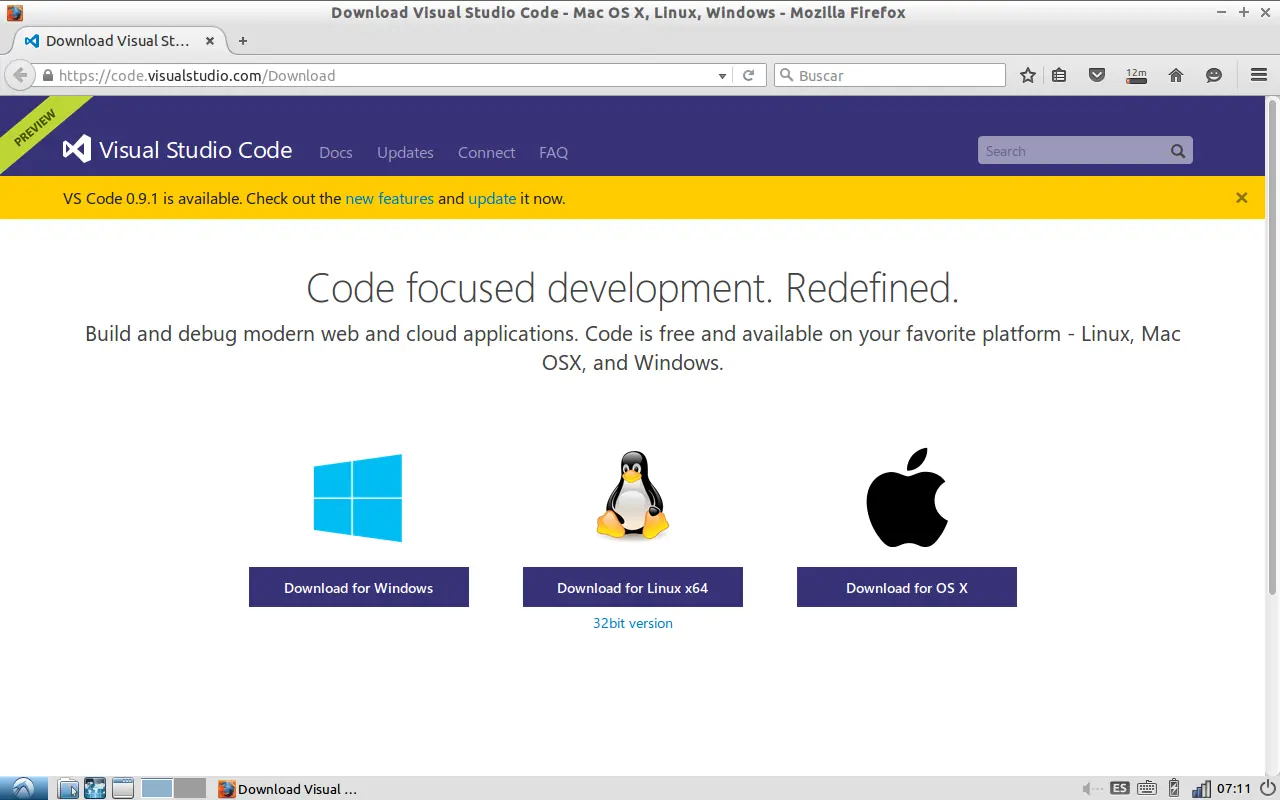This screenshot has height=800, width=1280.
Task: Click the Windows logo image
Action: pyautogui.click(x=358, y=498)
